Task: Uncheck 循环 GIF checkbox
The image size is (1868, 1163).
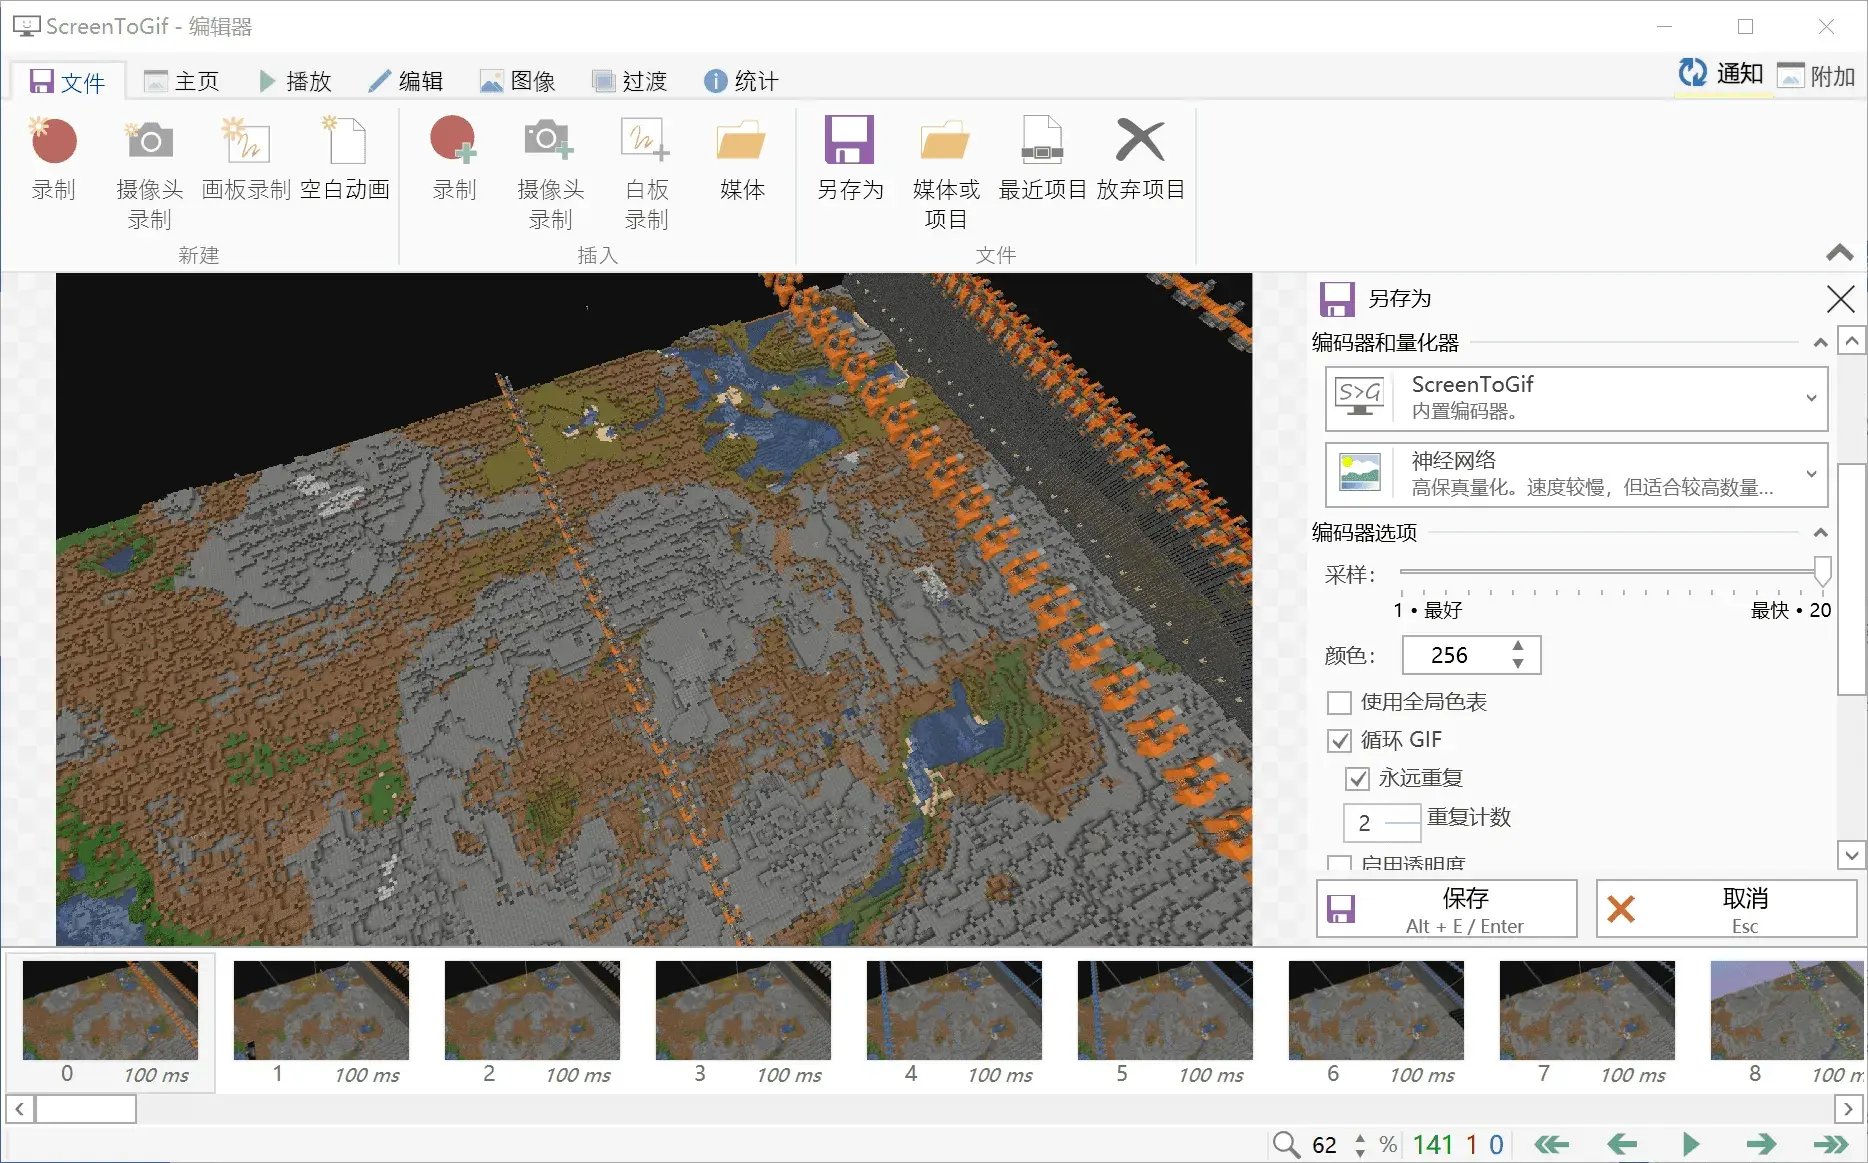Action: pos(1339,741)
